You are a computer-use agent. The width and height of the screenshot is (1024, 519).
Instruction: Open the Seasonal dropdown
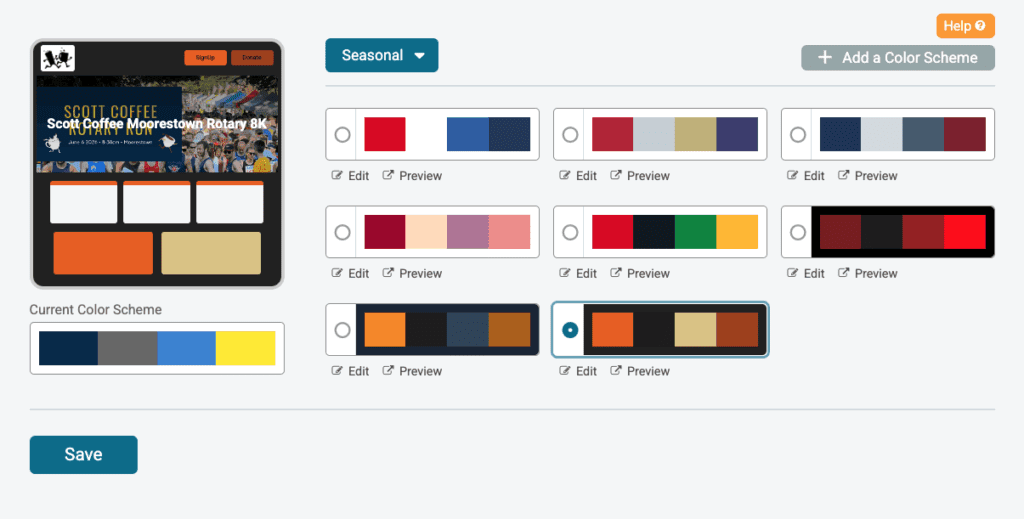click(x=381, y=56)
